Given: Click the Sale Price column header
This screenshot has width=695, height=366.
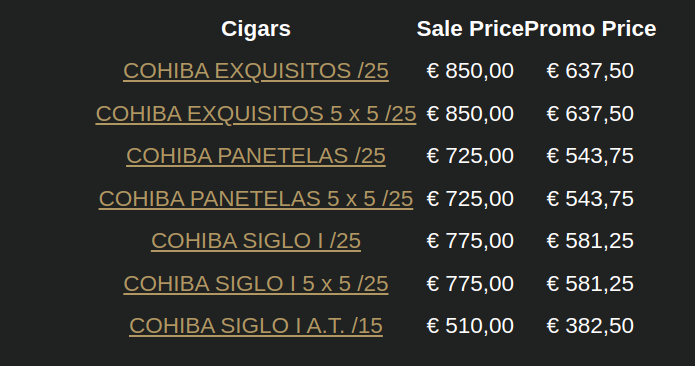Looking at the screenshot, I should (x=470, y=29).
